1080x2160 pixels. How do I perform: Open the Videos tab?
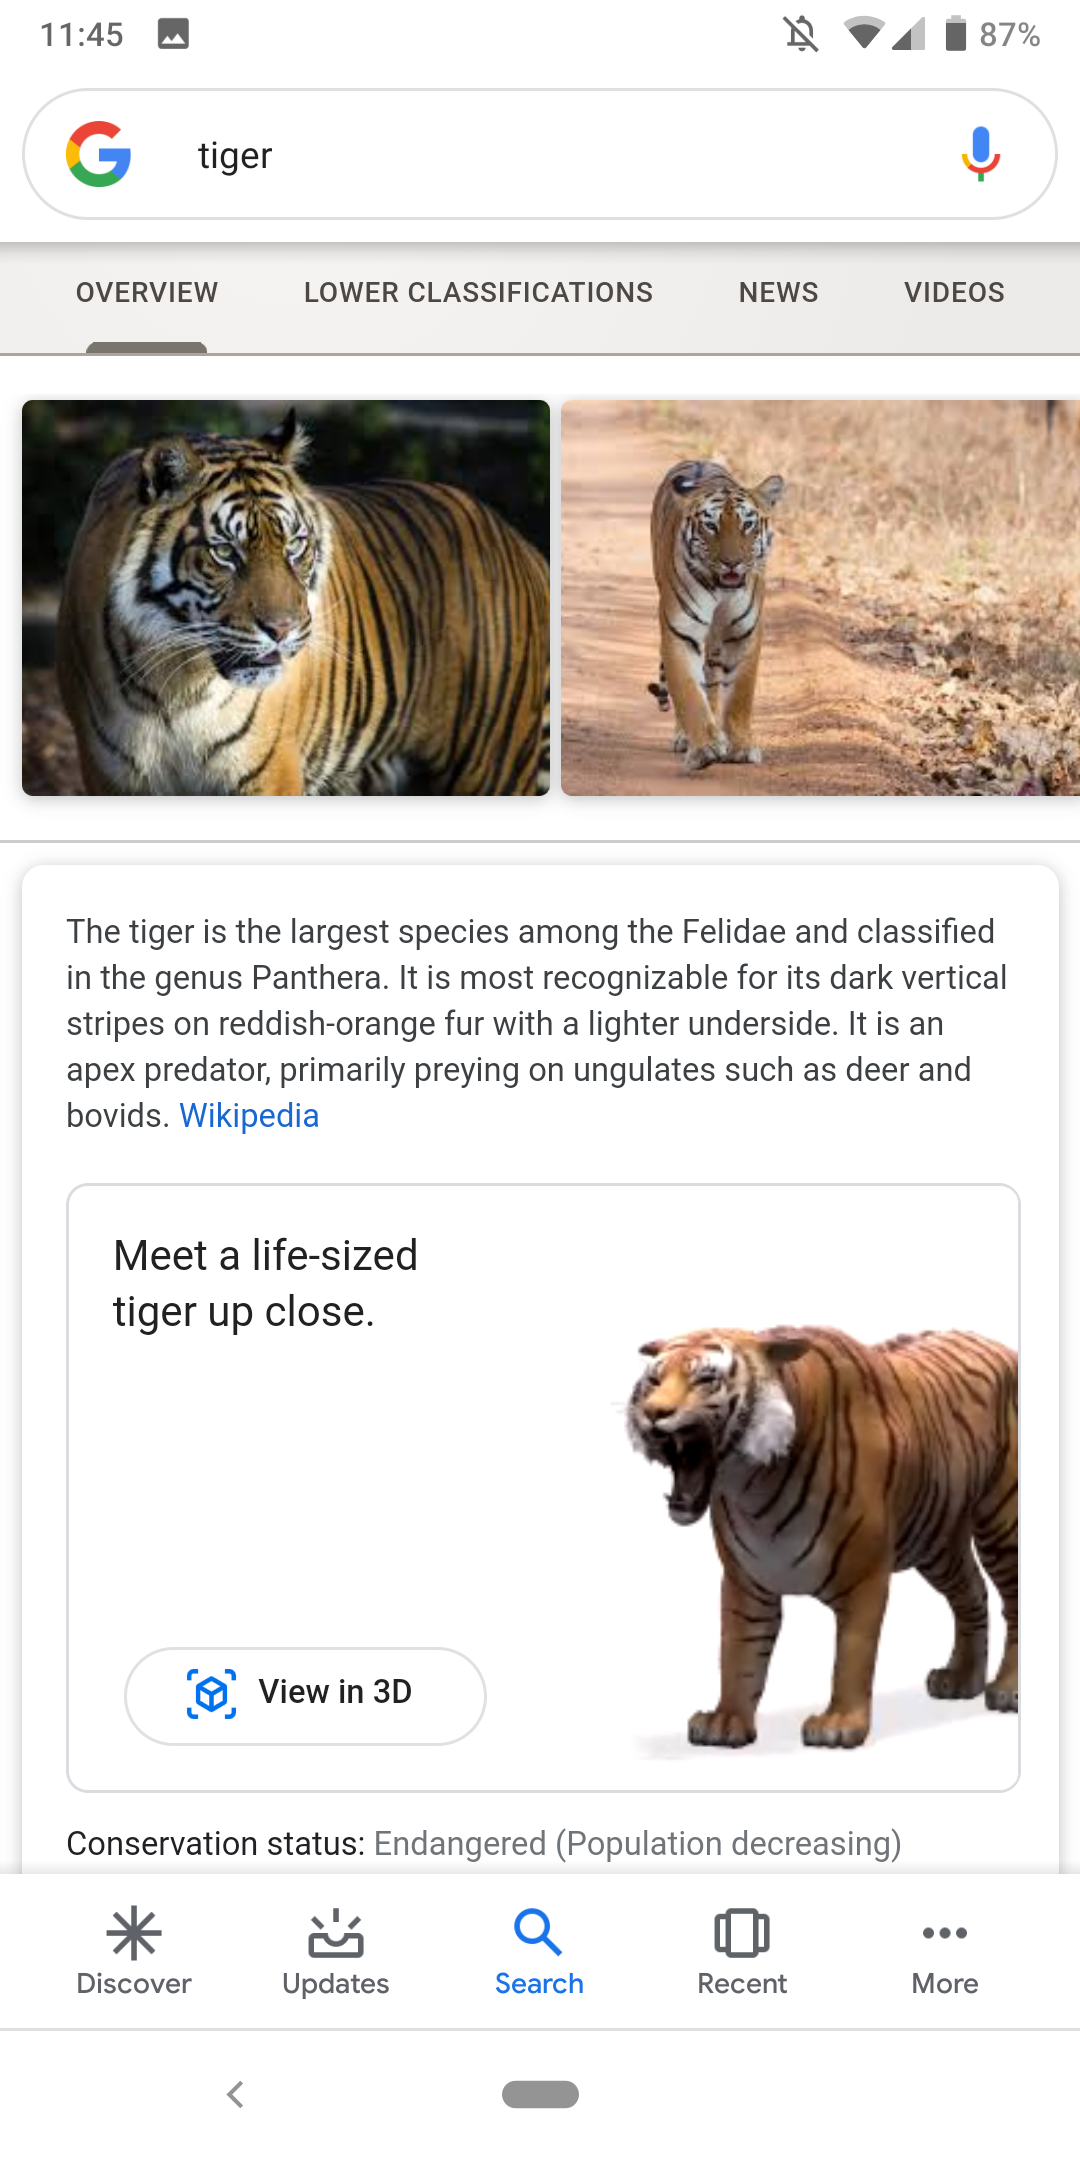click(954, 292)
